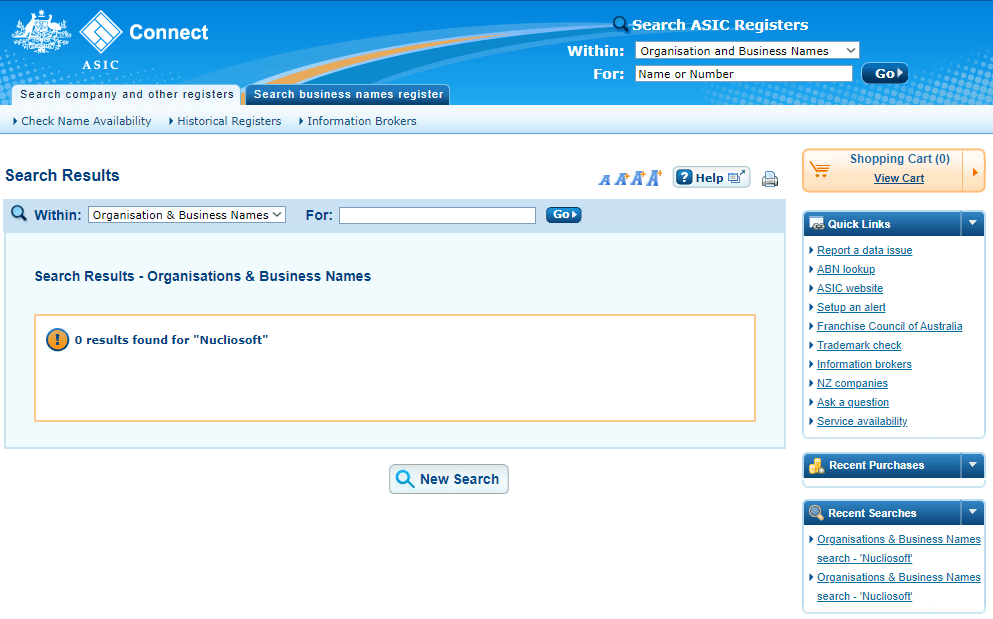Screen dimensions: 993x619
Task: Open the Service availability link
Action: (862, 421)
